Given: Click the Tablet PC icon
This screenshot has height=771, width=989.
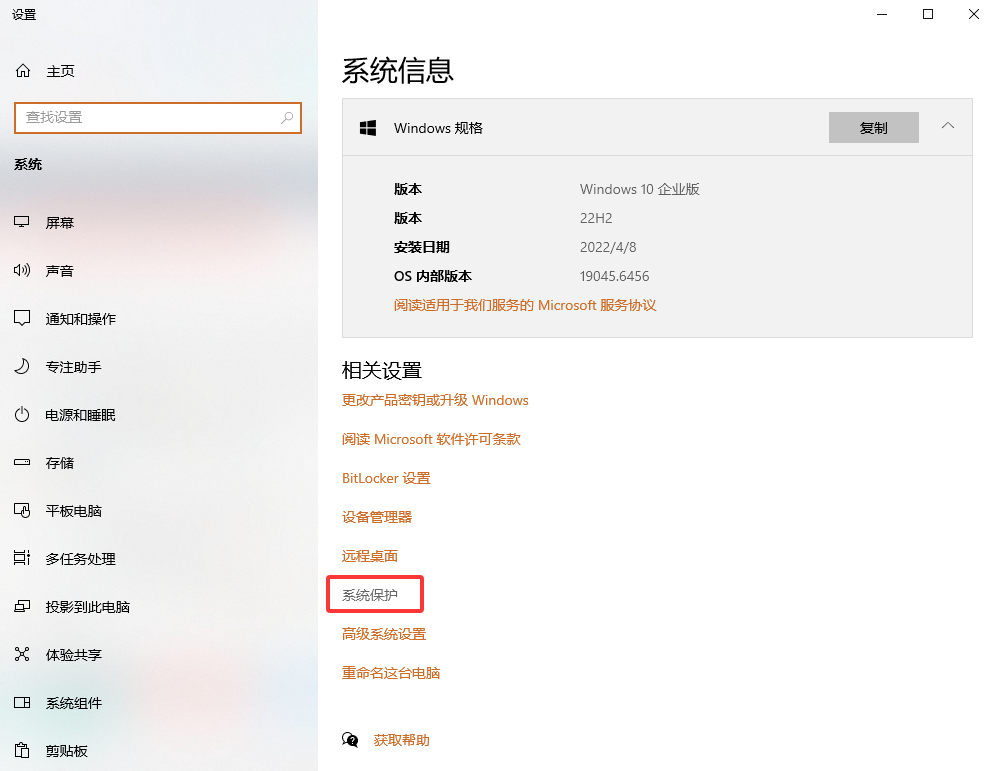Looking at the screenshot, I should pyautogui.click(x=22, y=510).
